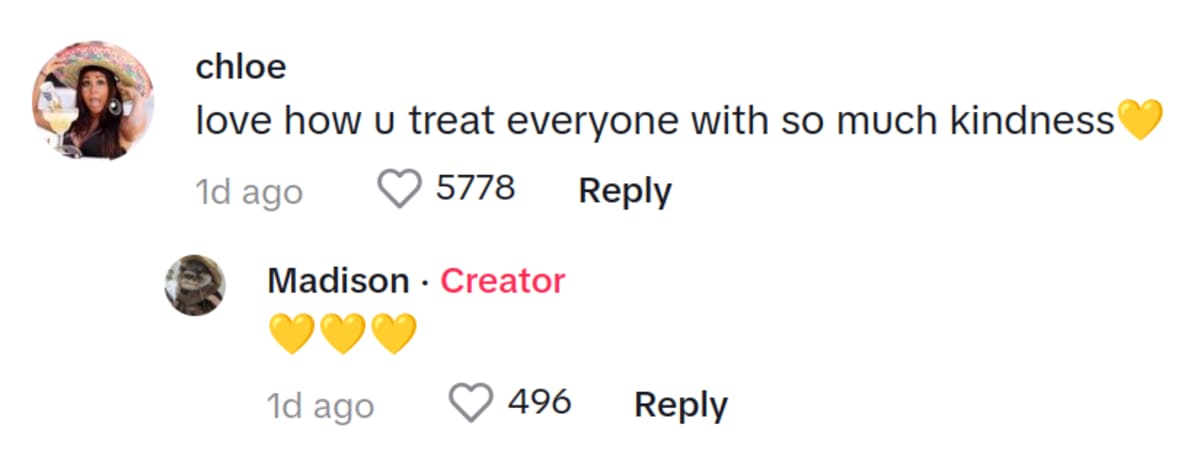Reply to Madison's comment
1200x466 pixels.
tap(681, 405)
